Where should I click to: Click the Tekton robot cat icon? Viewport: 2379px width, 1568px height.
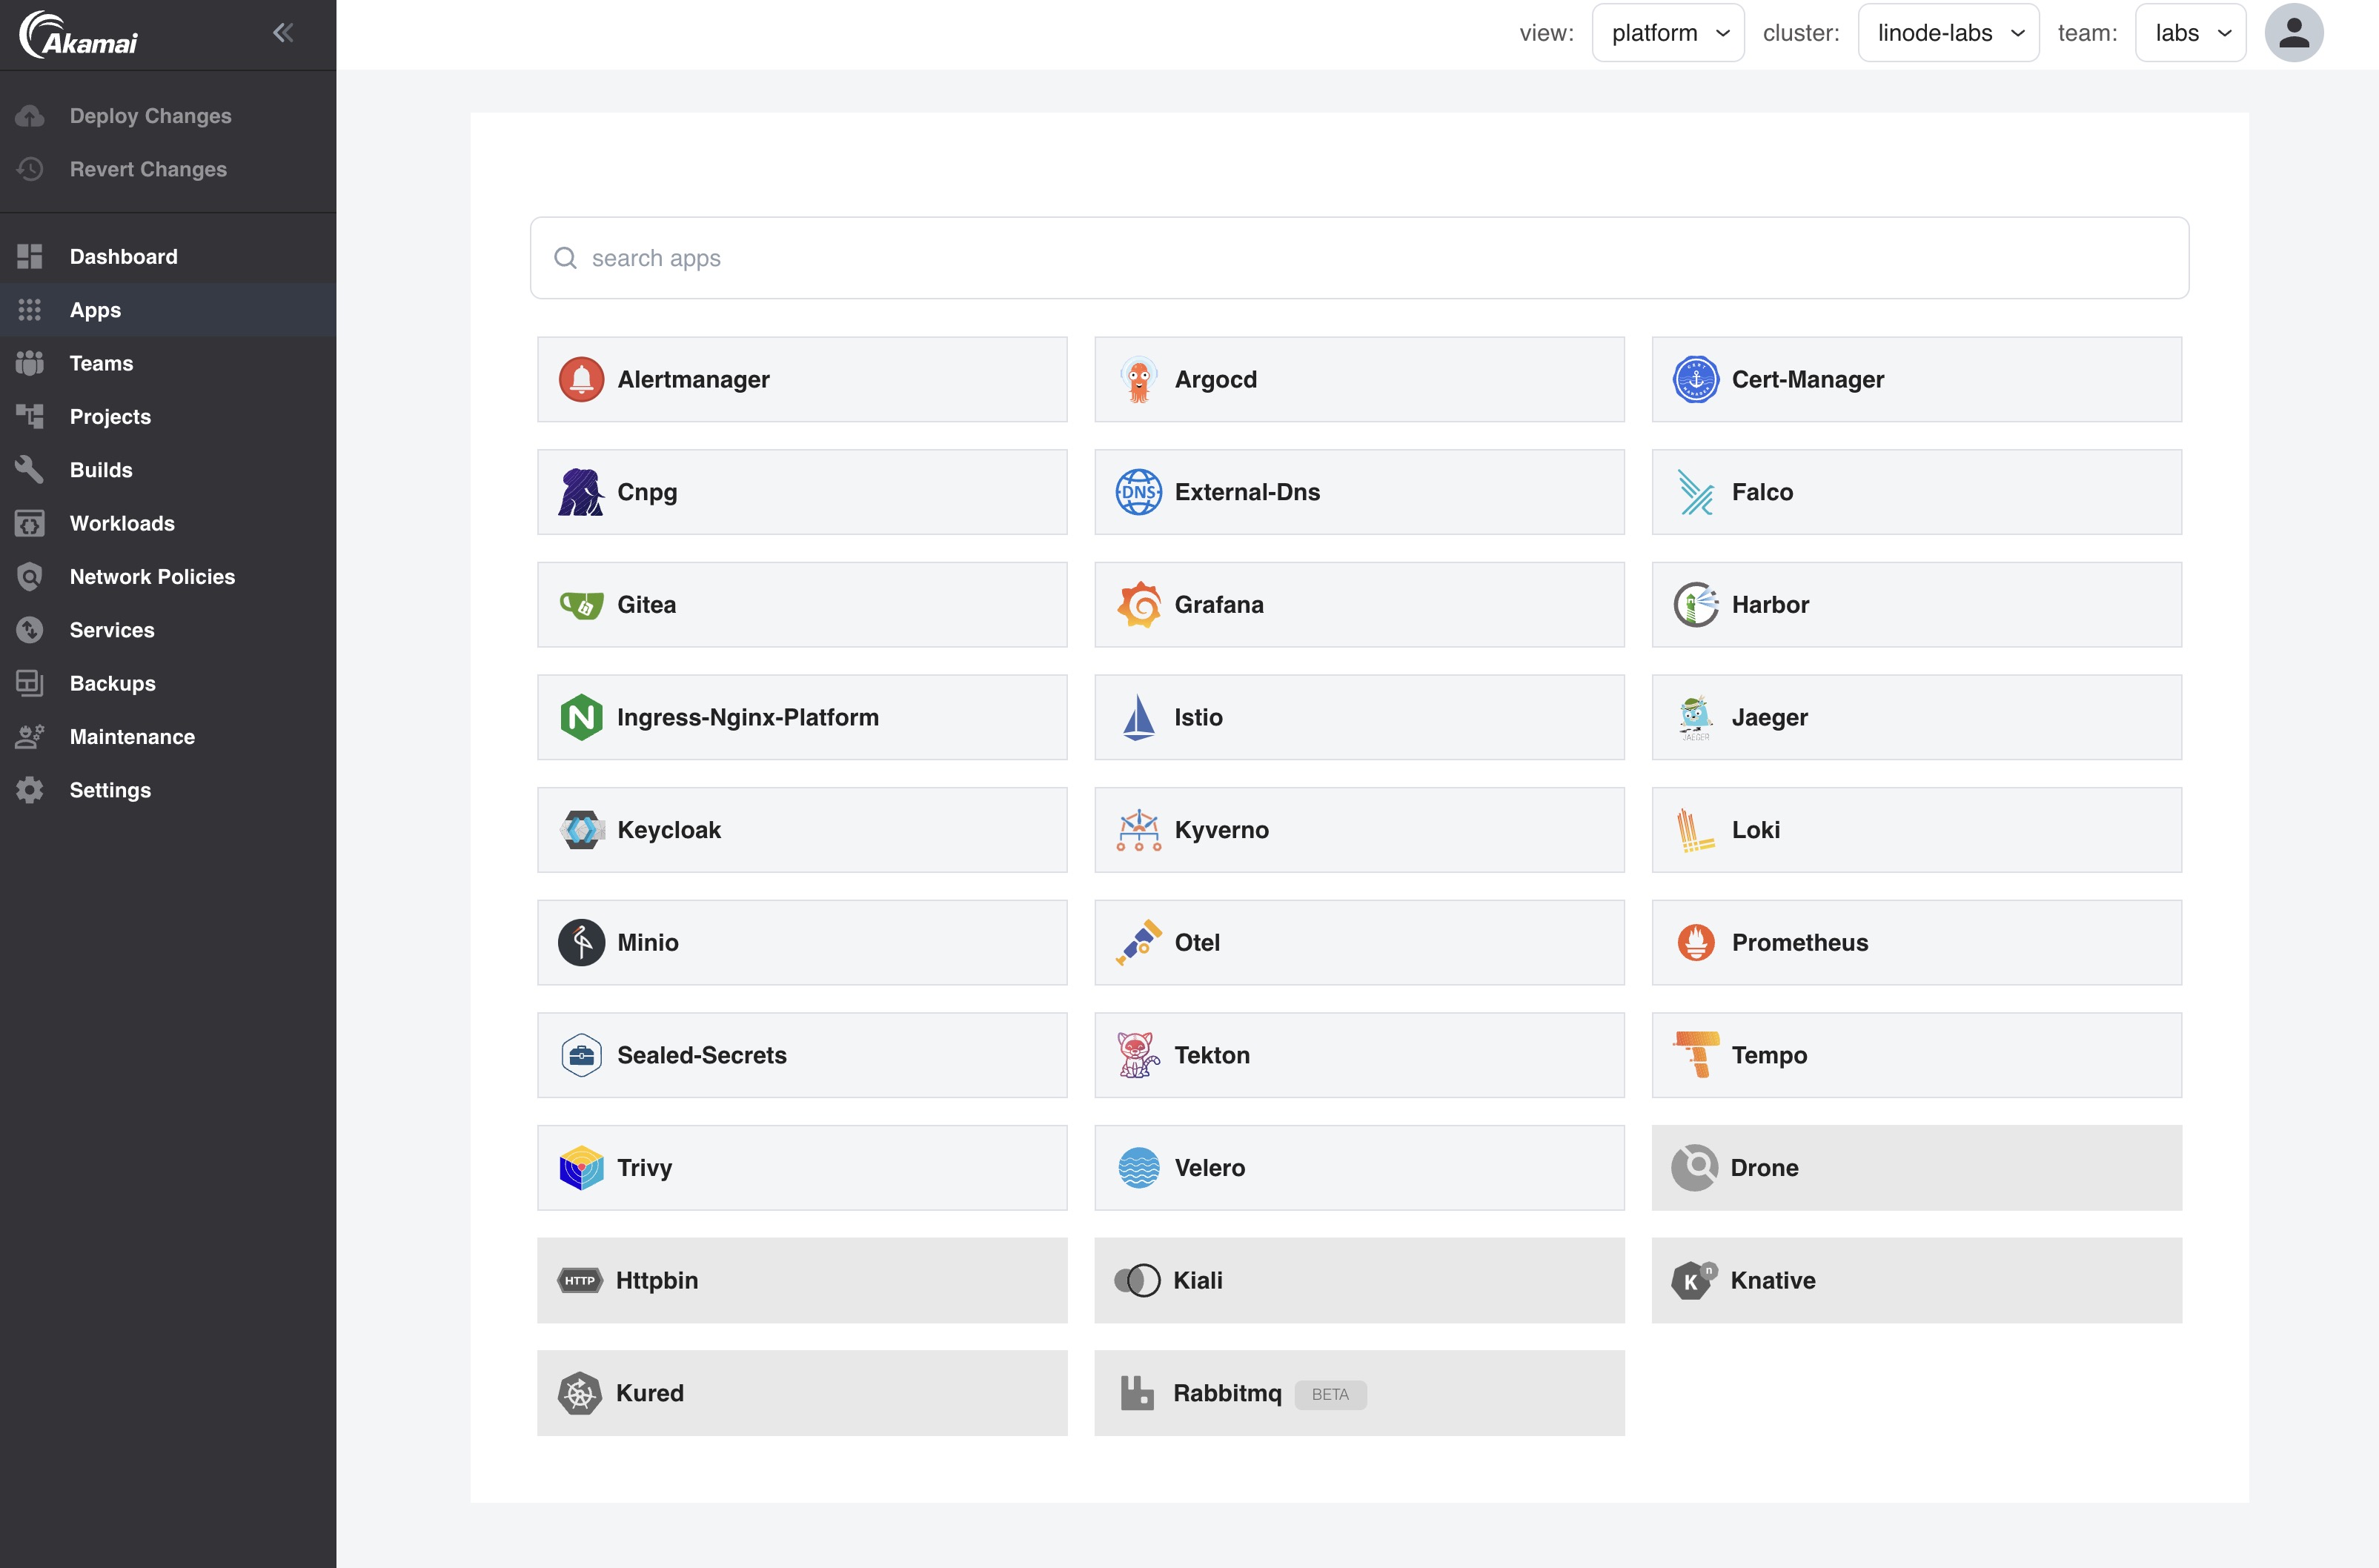1138,1055
